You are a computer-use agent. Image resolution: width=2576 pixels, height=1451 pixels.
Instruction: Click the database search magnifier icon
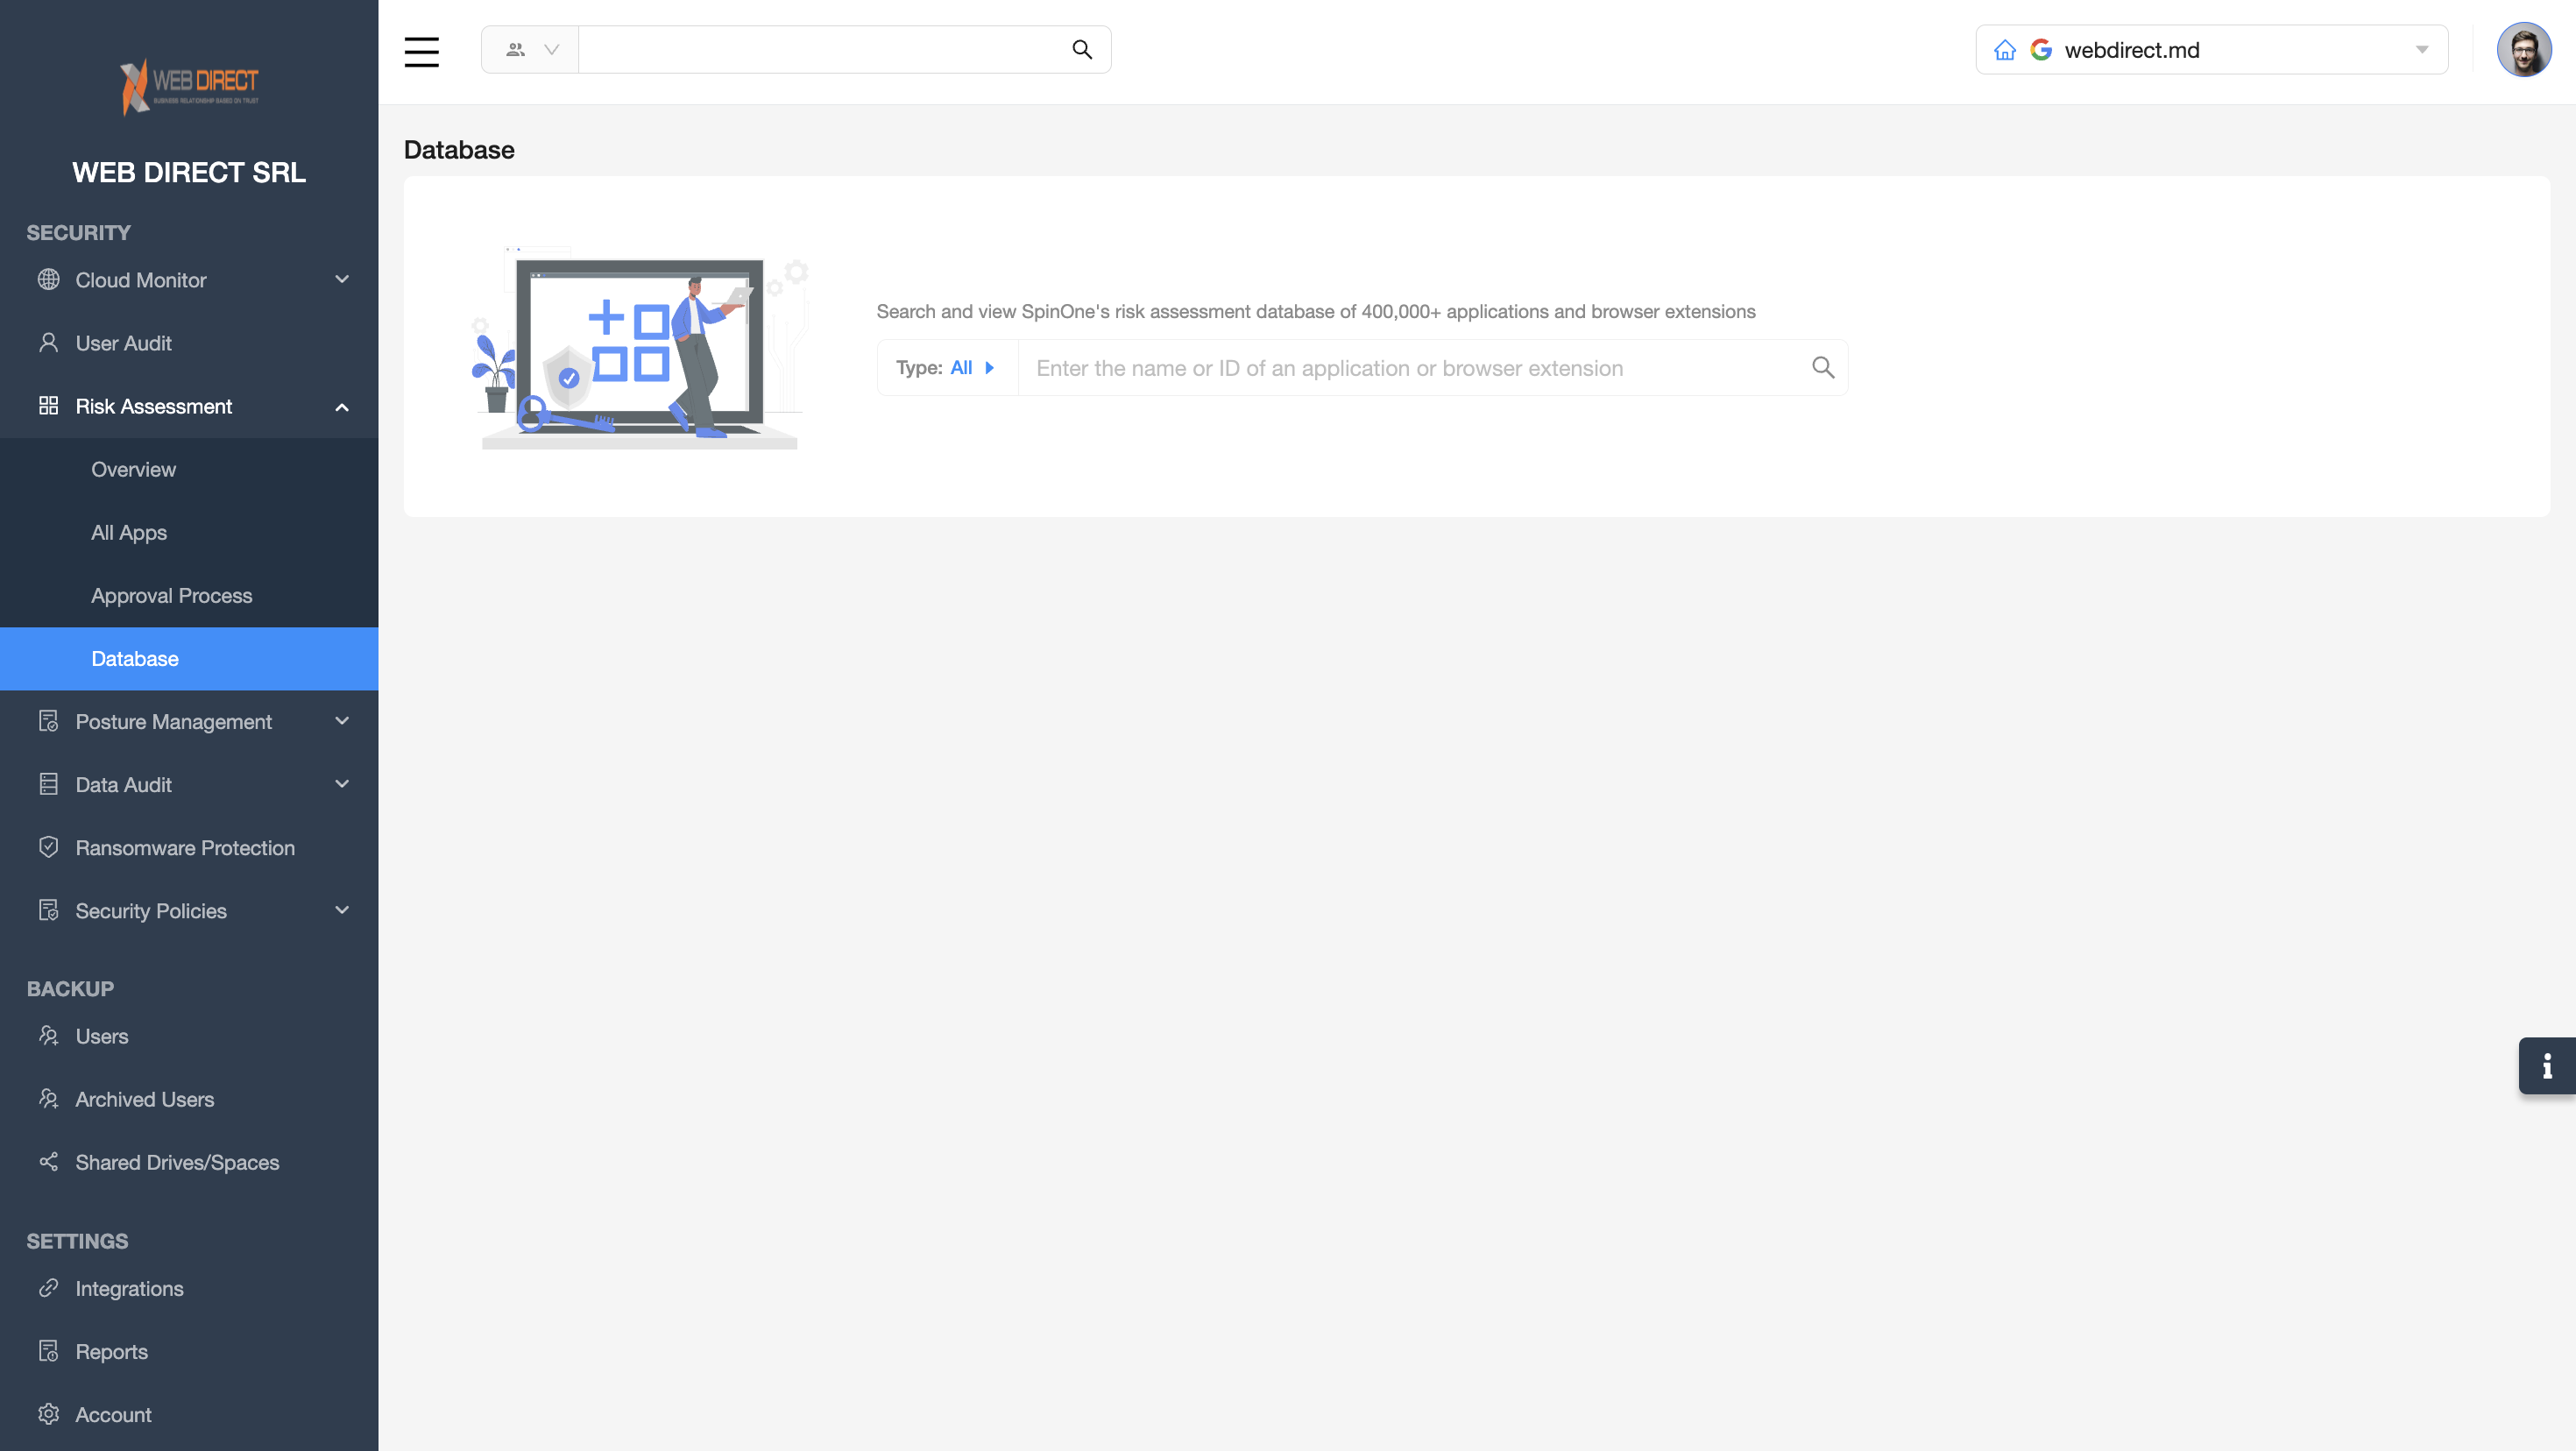coord(1822,368)
